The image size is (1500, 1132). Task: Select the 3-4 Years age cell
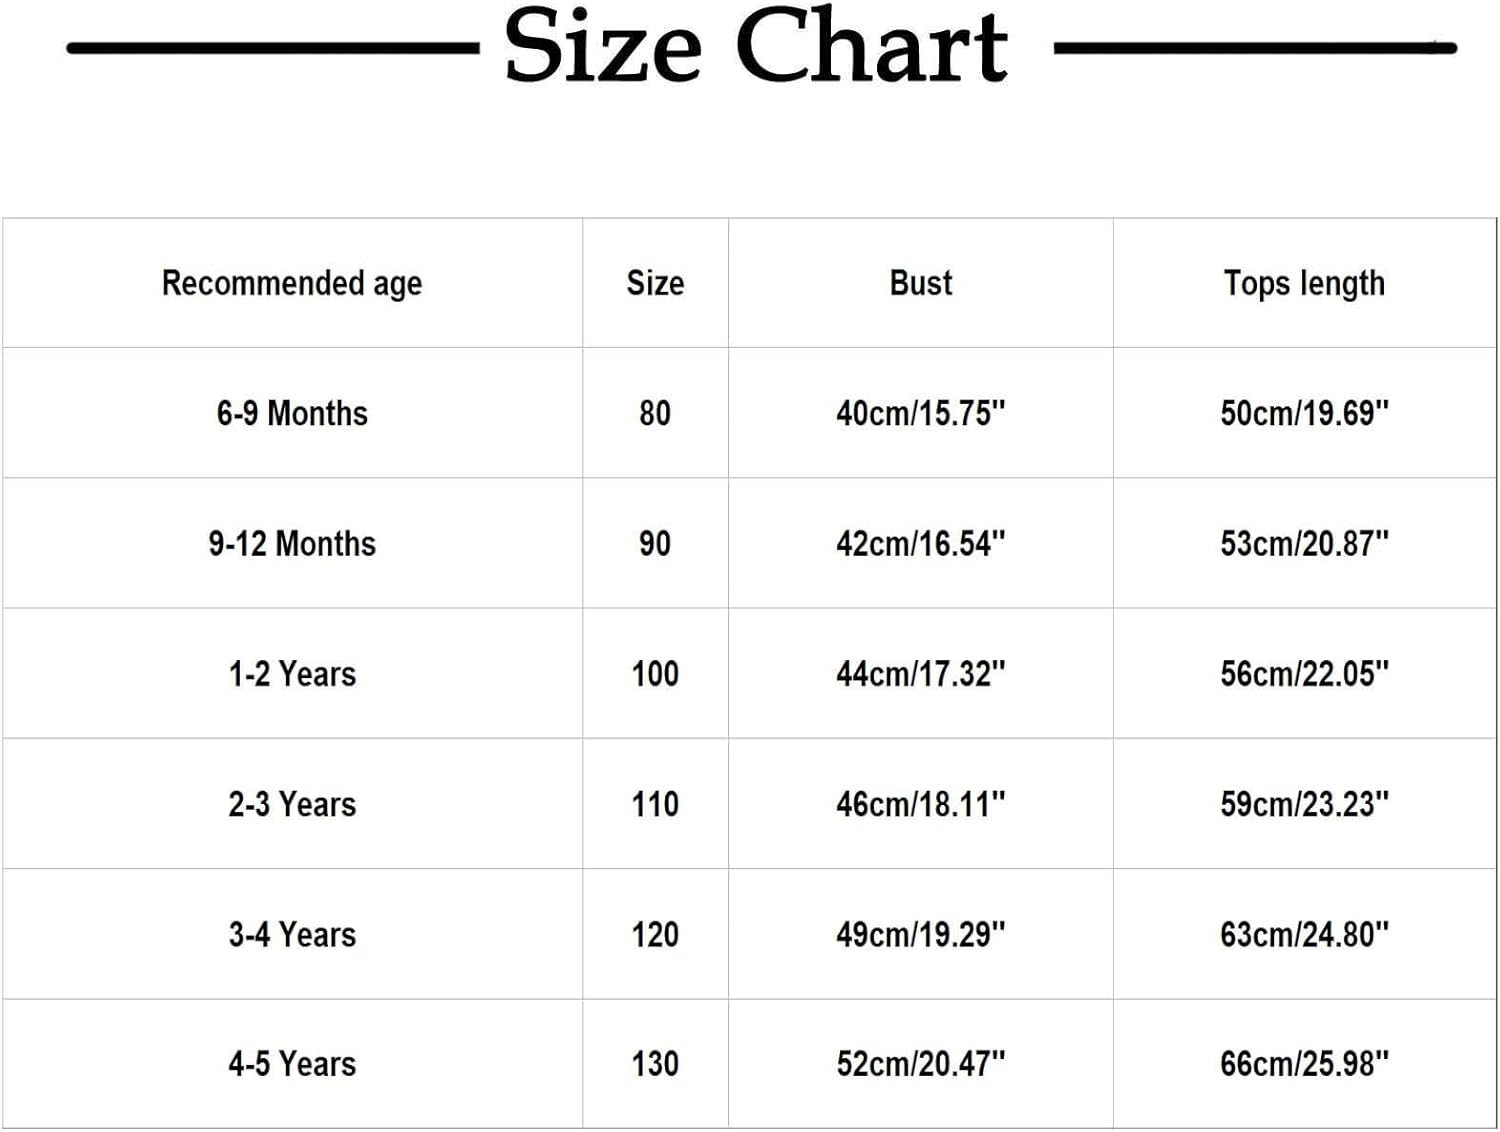pos(292,934)
